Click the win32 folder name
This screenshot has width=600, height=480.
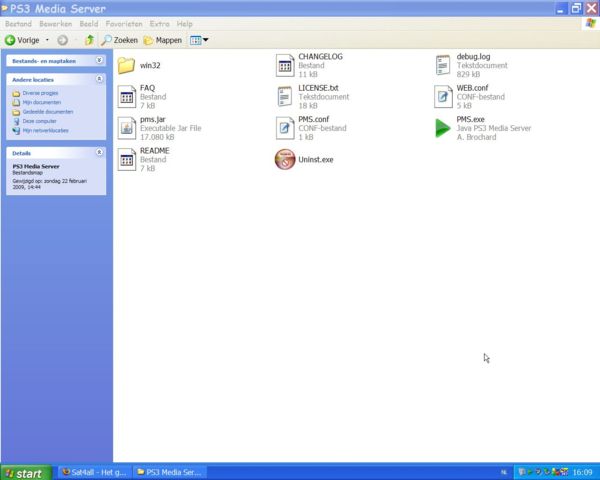(150, 65)
